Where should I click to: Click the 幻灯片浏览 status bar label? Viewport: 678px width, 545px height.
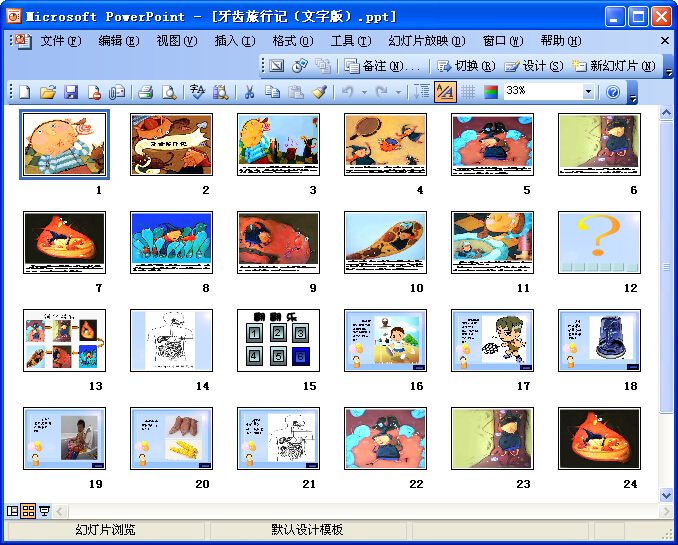pyautogui.click(x=105, y=529)
